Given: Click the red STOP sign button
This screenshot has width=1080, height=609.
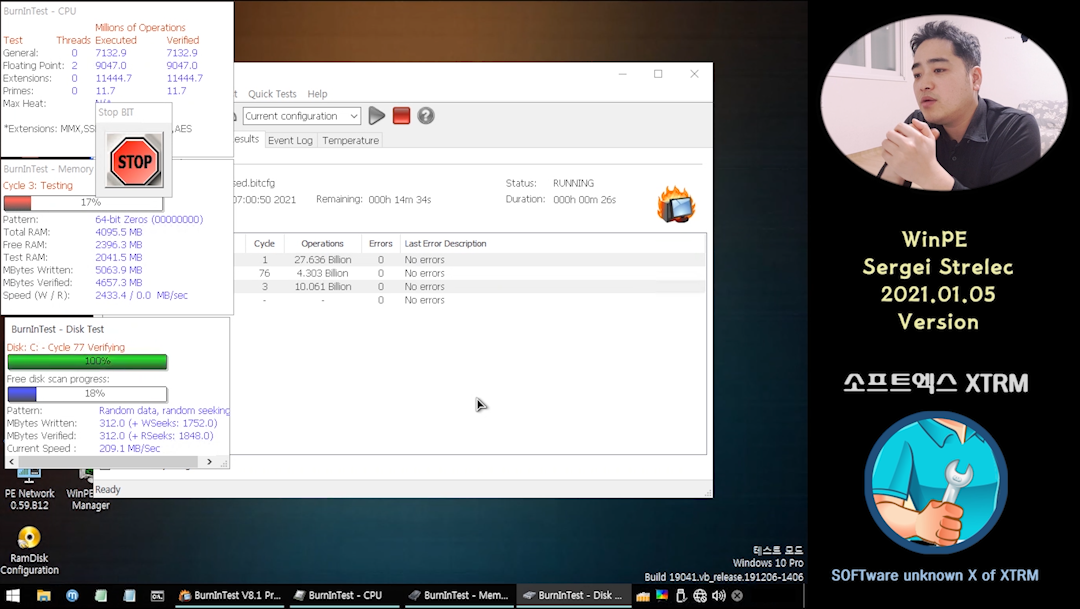Looking at the screenshot, I should [134, 161].
